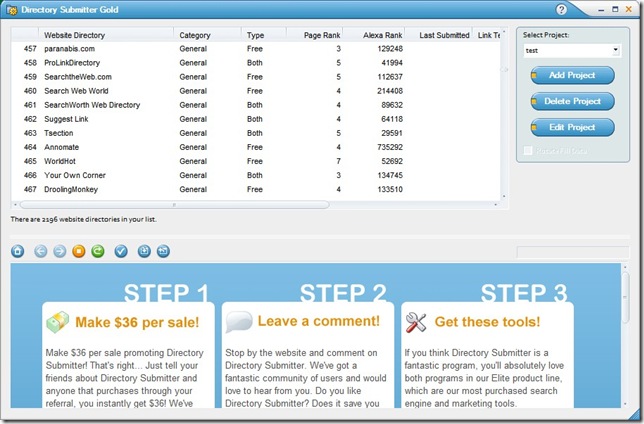Maximize the Directory Submitter Gold window
The height and width of the screenshot is (424, 644).
point(615,9)
